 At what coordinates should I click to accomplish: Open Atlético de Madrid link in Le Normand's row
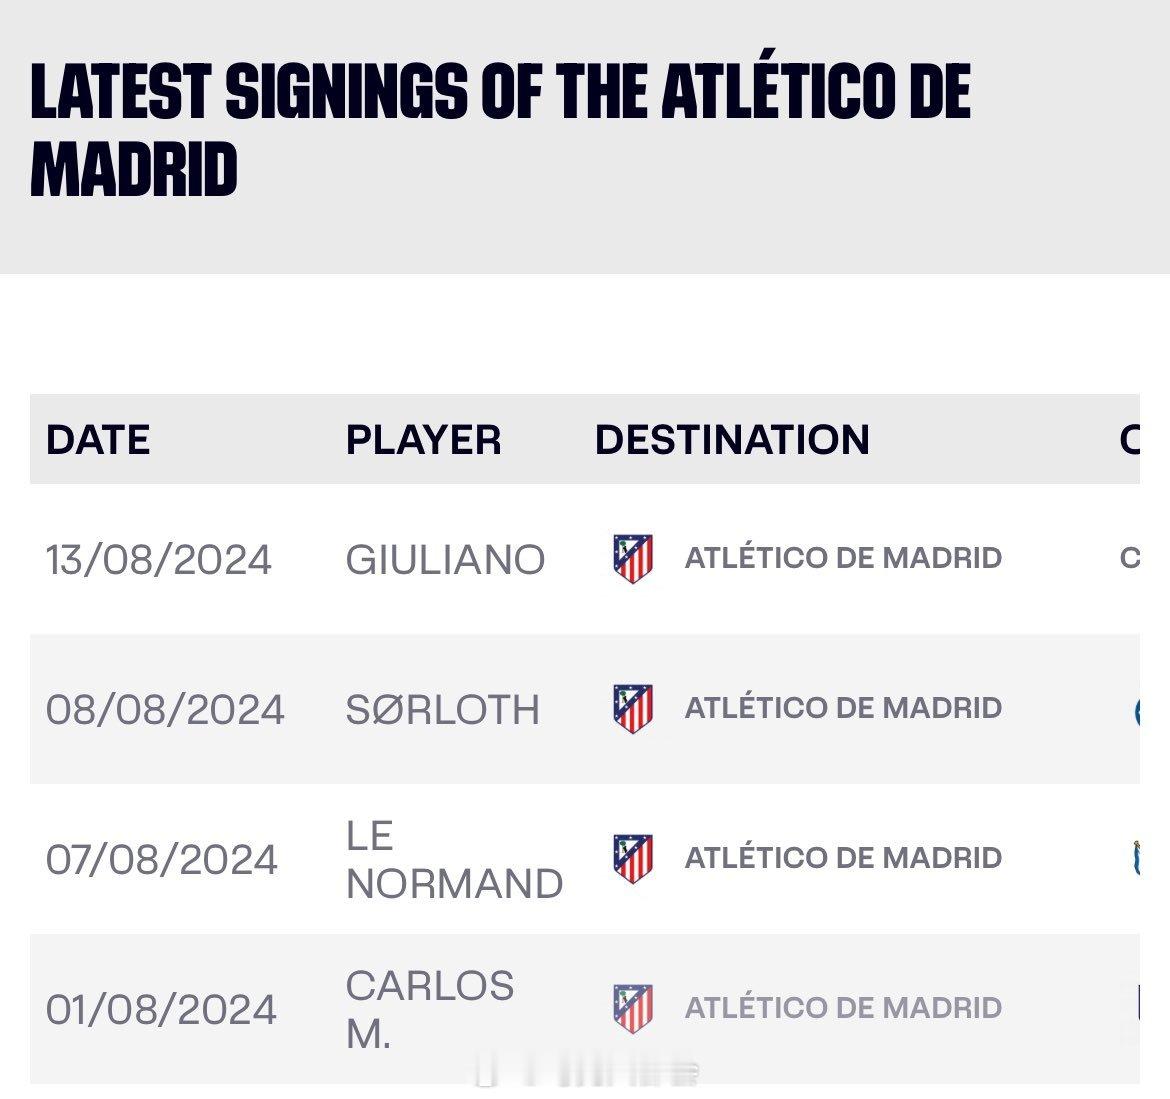843,858
